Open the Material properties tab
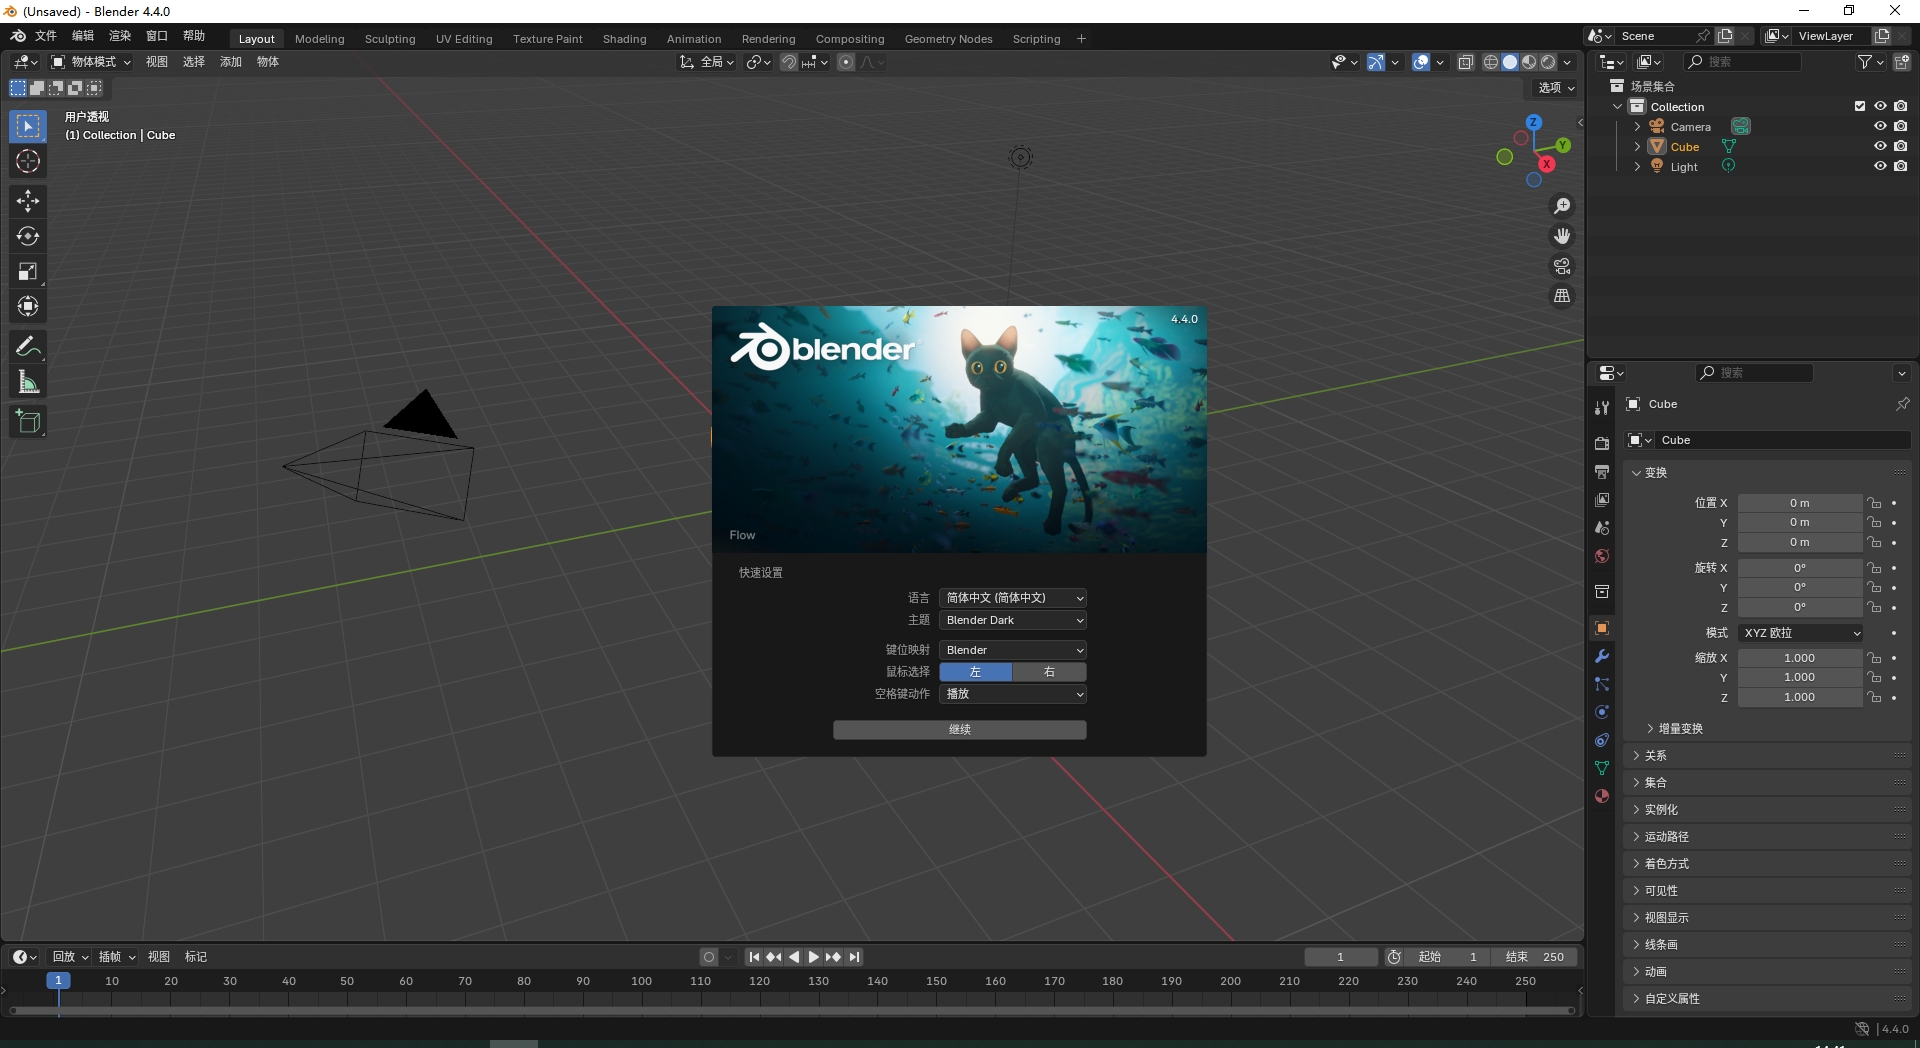Screen dimensions: 1920x1048 pyautogui.click(x=1601, y=796)
